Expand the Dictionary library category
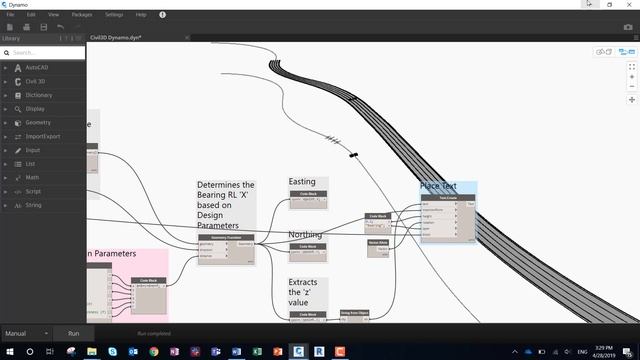The image size is (640, 360). point(5,96)
